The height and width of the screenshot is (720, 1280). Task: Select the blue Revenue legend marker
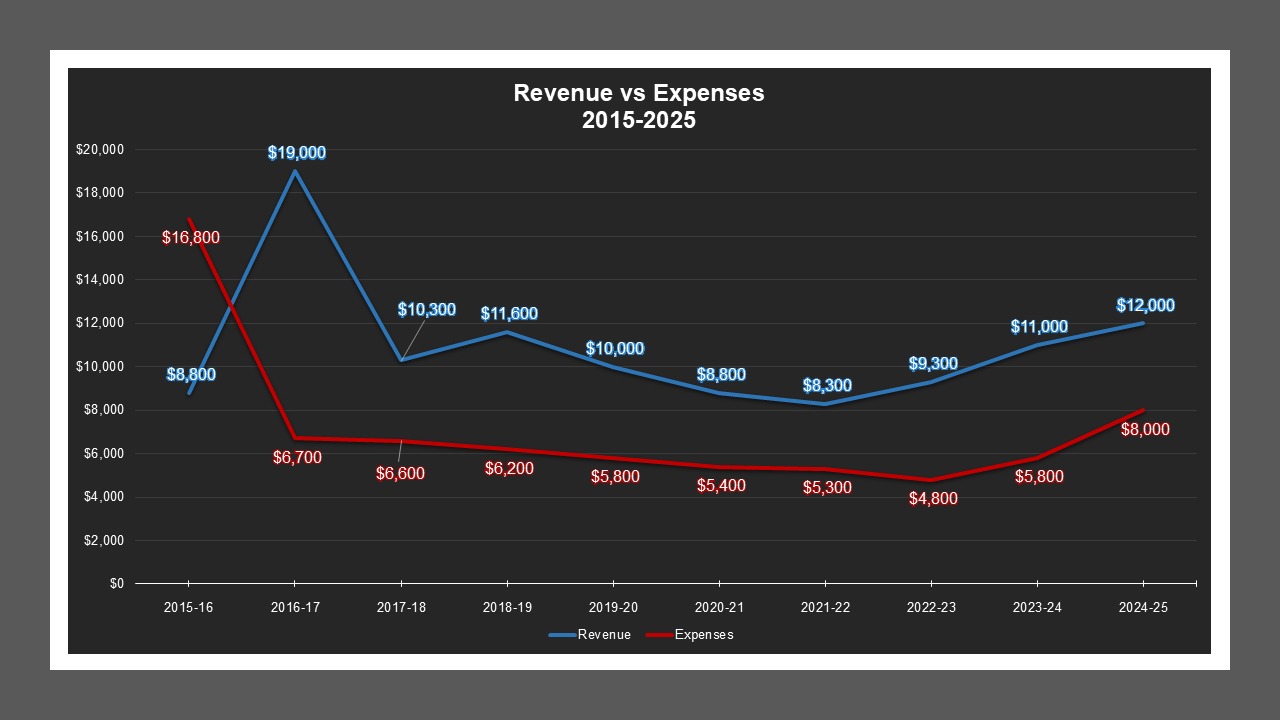(x=561, y=634)
